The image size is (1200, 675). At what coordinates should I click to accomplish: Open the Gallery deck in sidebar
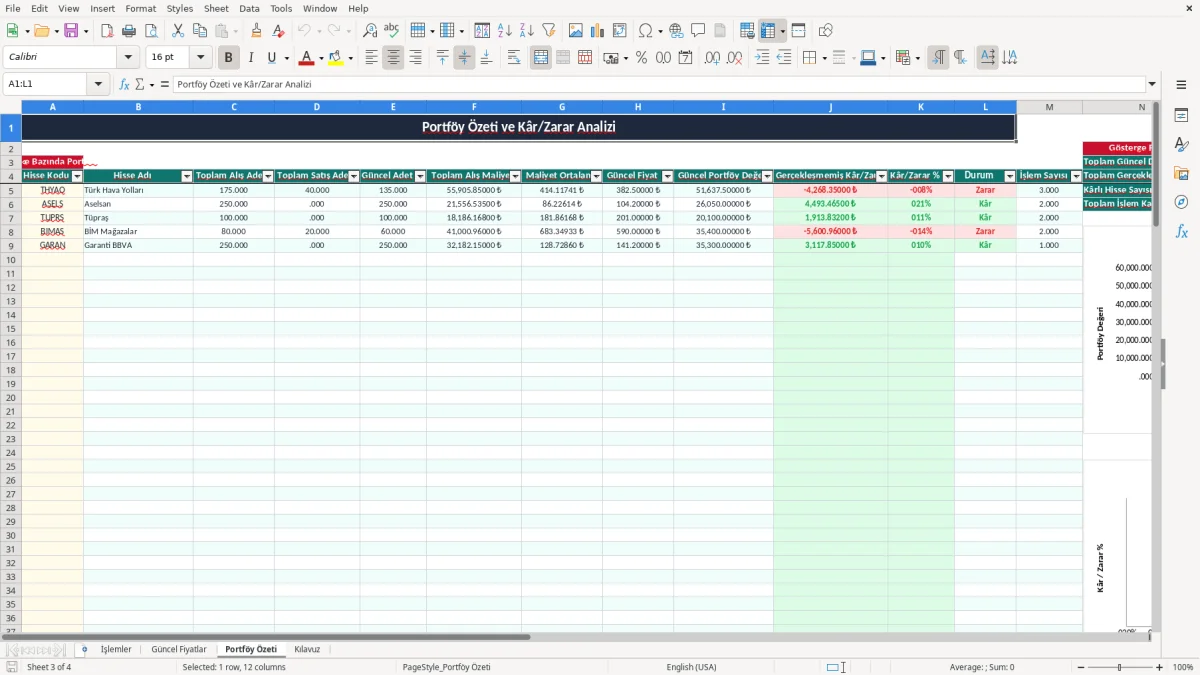[1181, 173]
